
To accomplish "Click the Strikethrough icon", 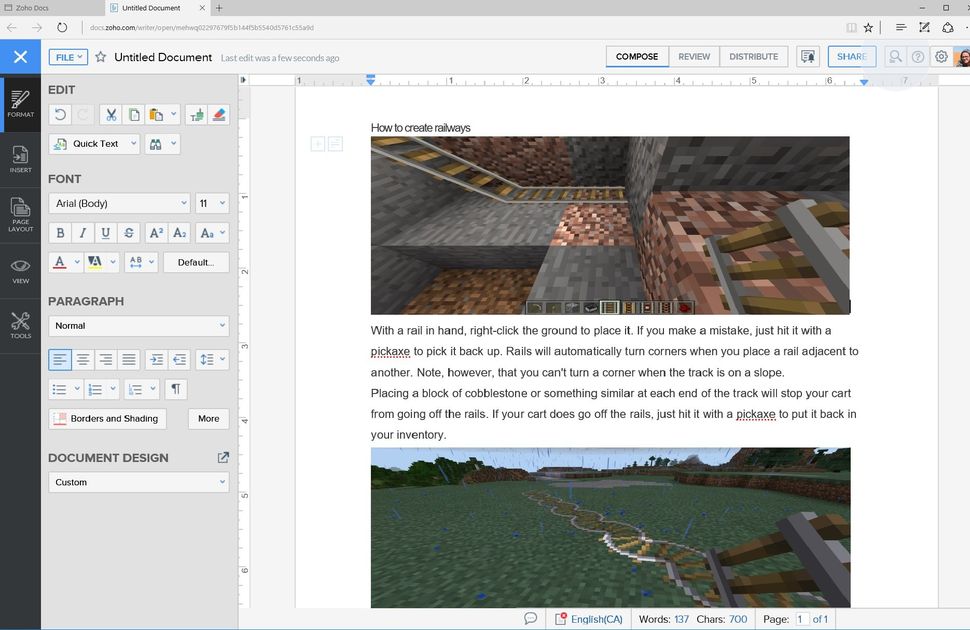I will [129, 233].
